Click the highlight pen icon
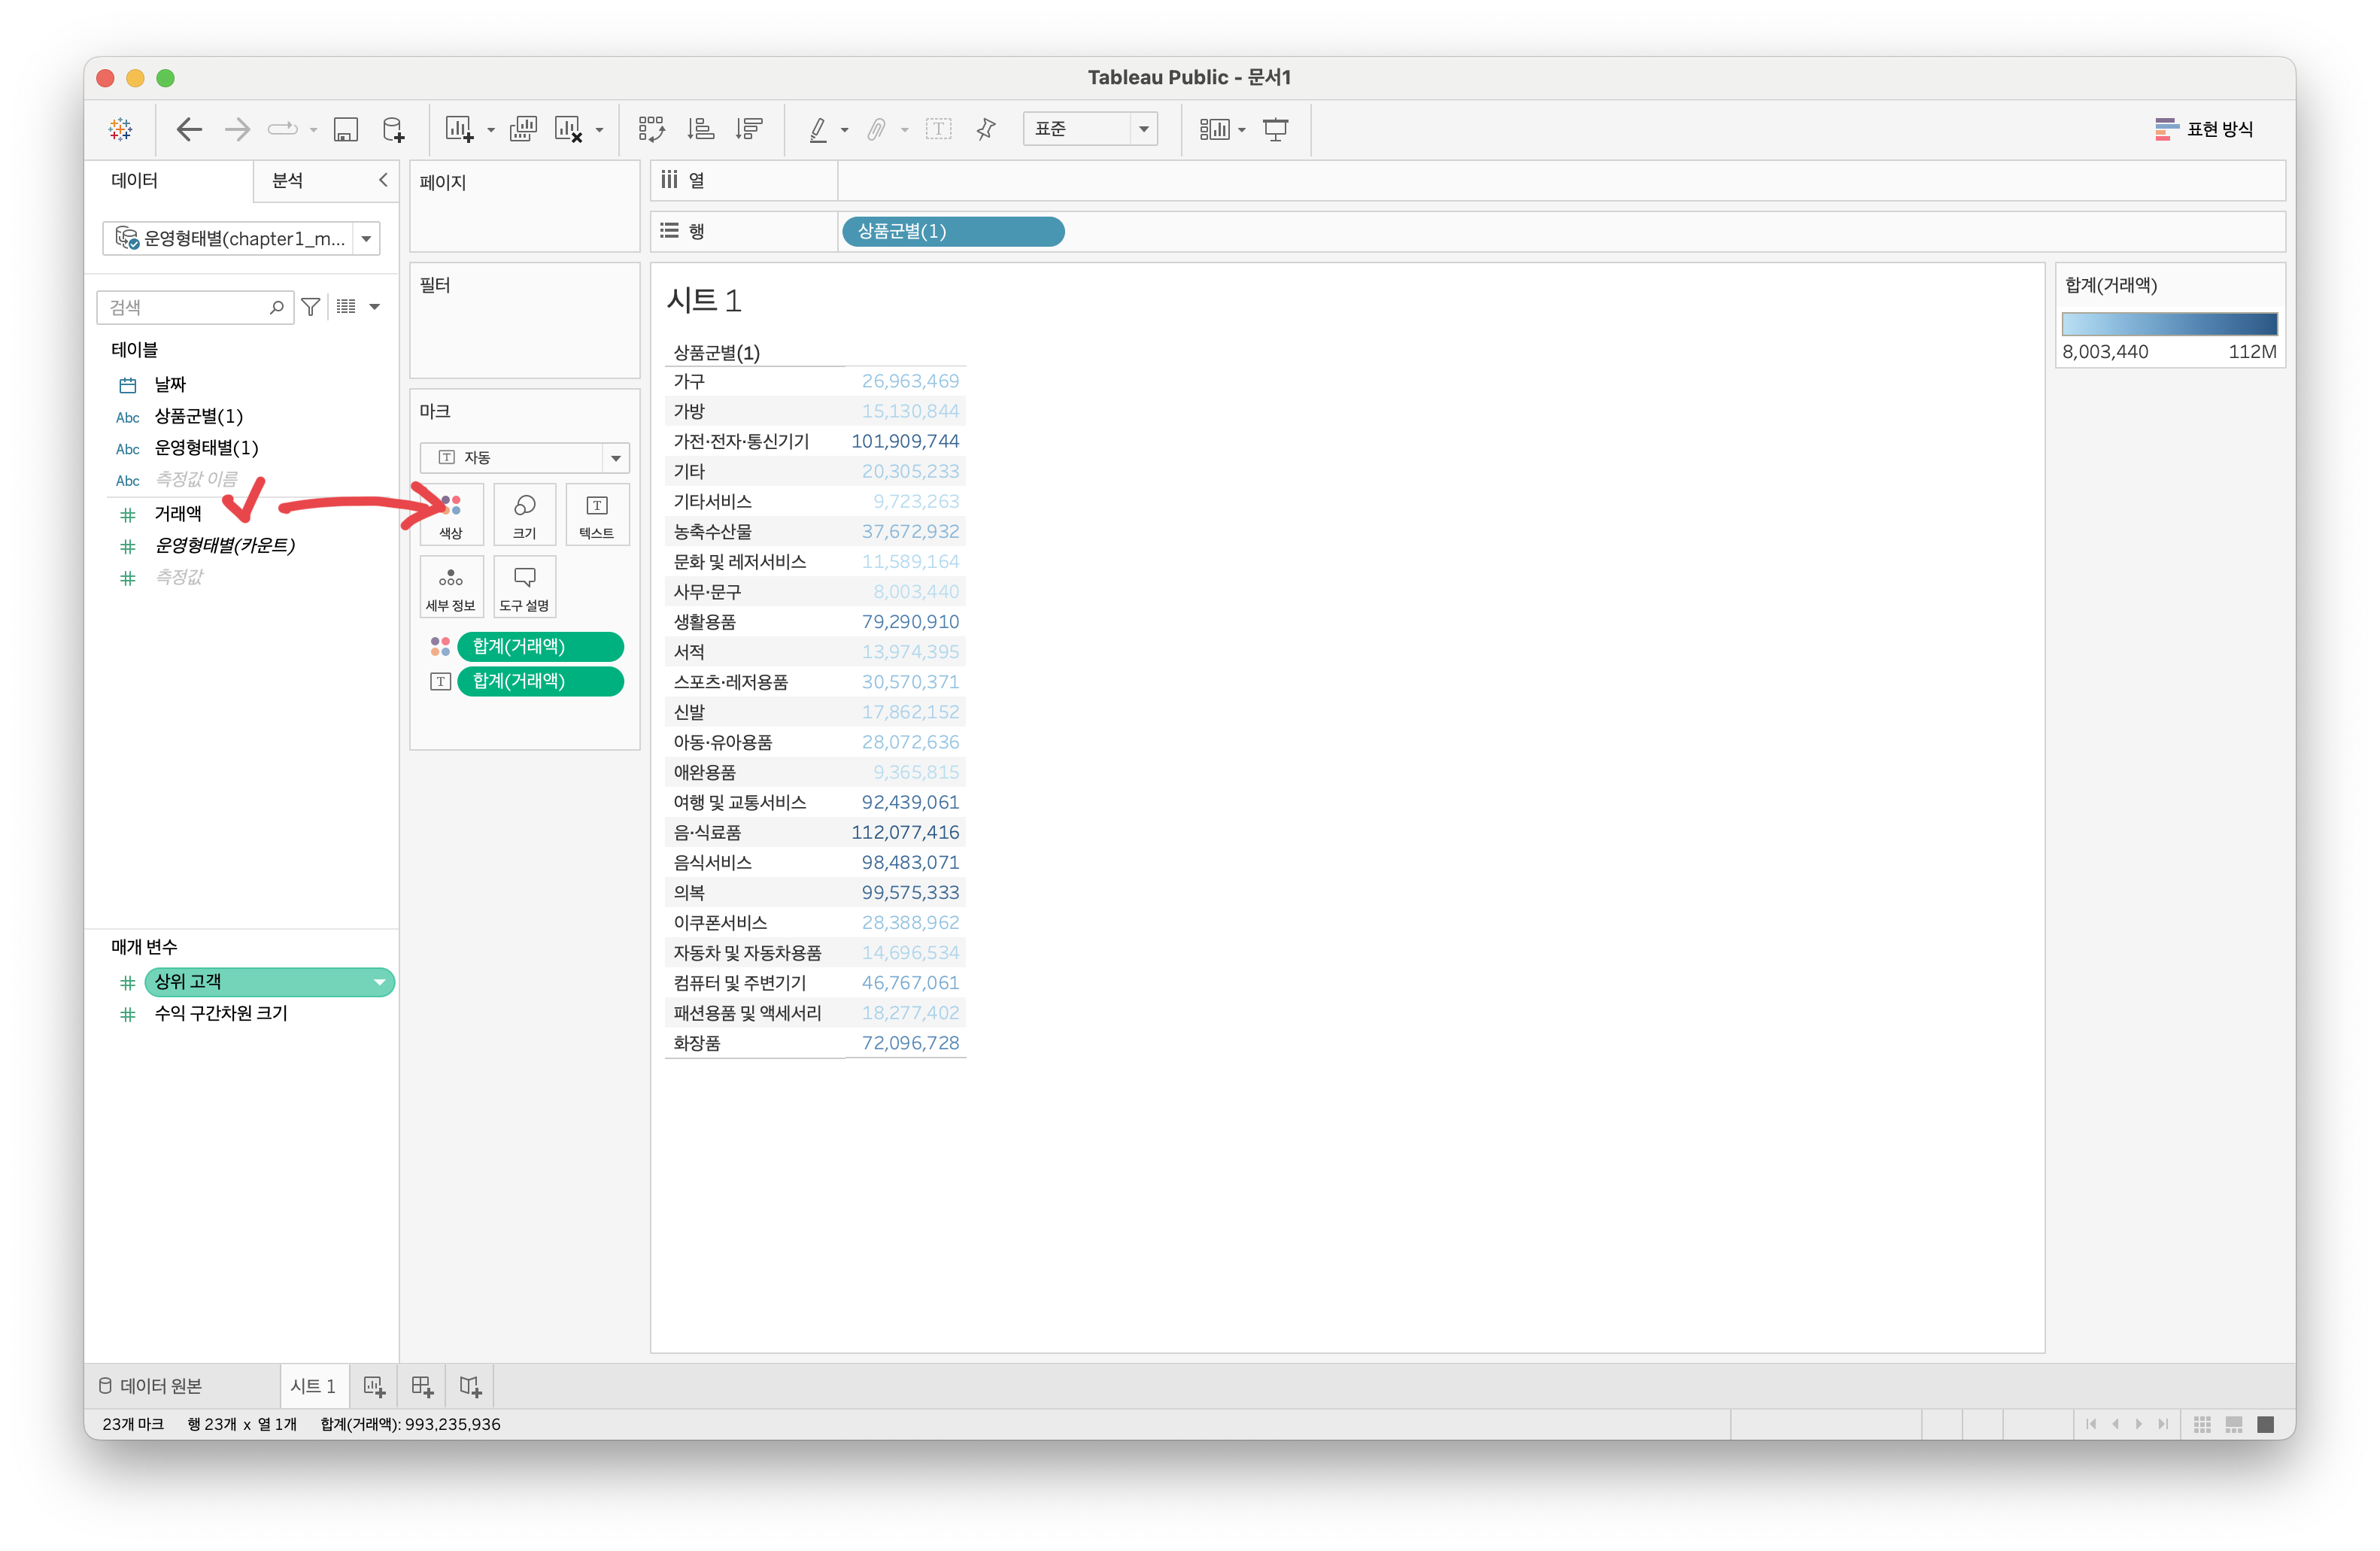The height and width of the screenshot is (1551, 2380). click(818, 129)
